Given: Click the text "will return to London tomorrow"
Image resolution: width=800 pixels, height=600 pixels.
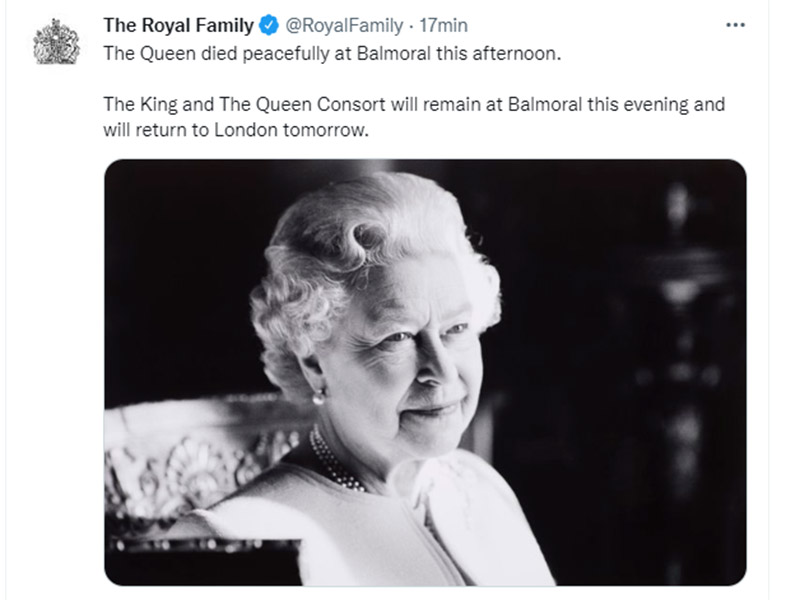Looking at the screenshot, I should click(x=236, y=129).
